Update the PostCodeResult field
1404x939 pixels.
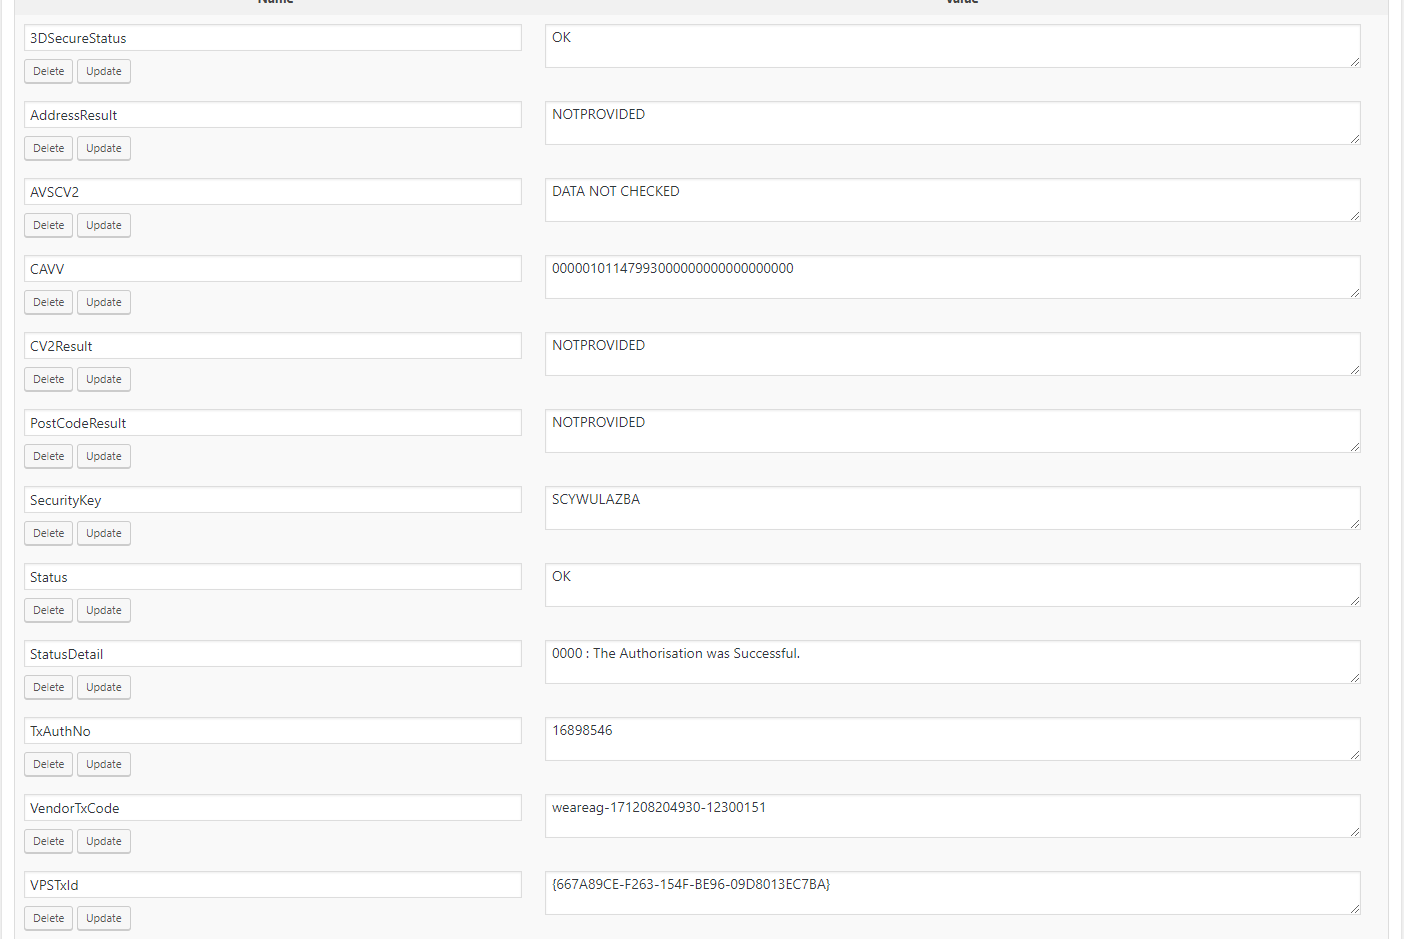click(104, 456)
